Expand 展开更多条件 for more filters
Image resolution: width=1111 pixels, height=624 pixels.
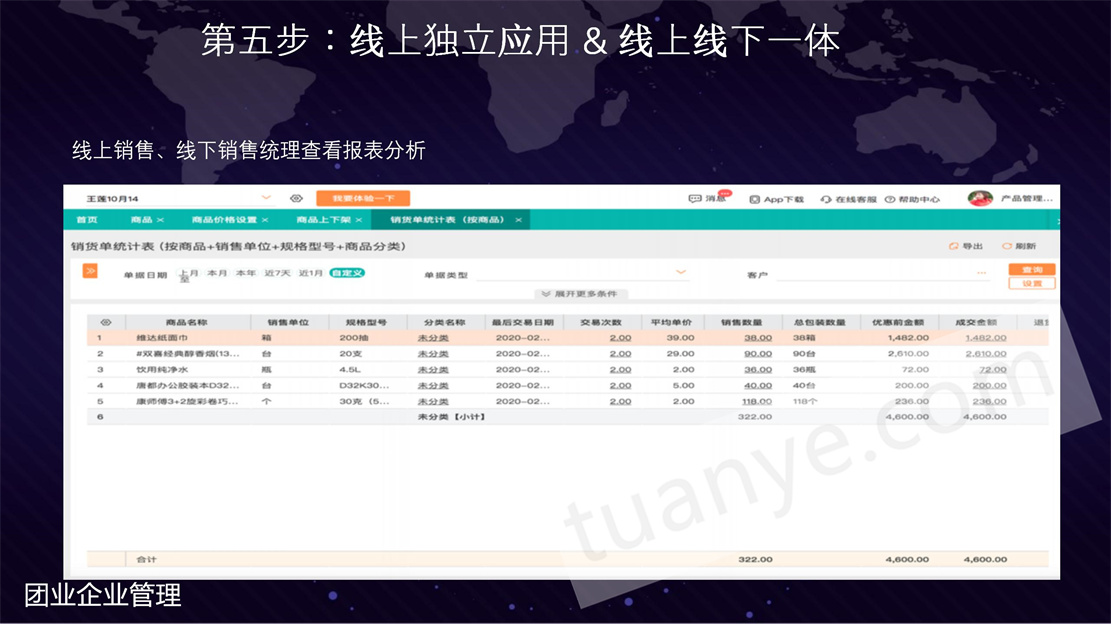tap(579, 293)
